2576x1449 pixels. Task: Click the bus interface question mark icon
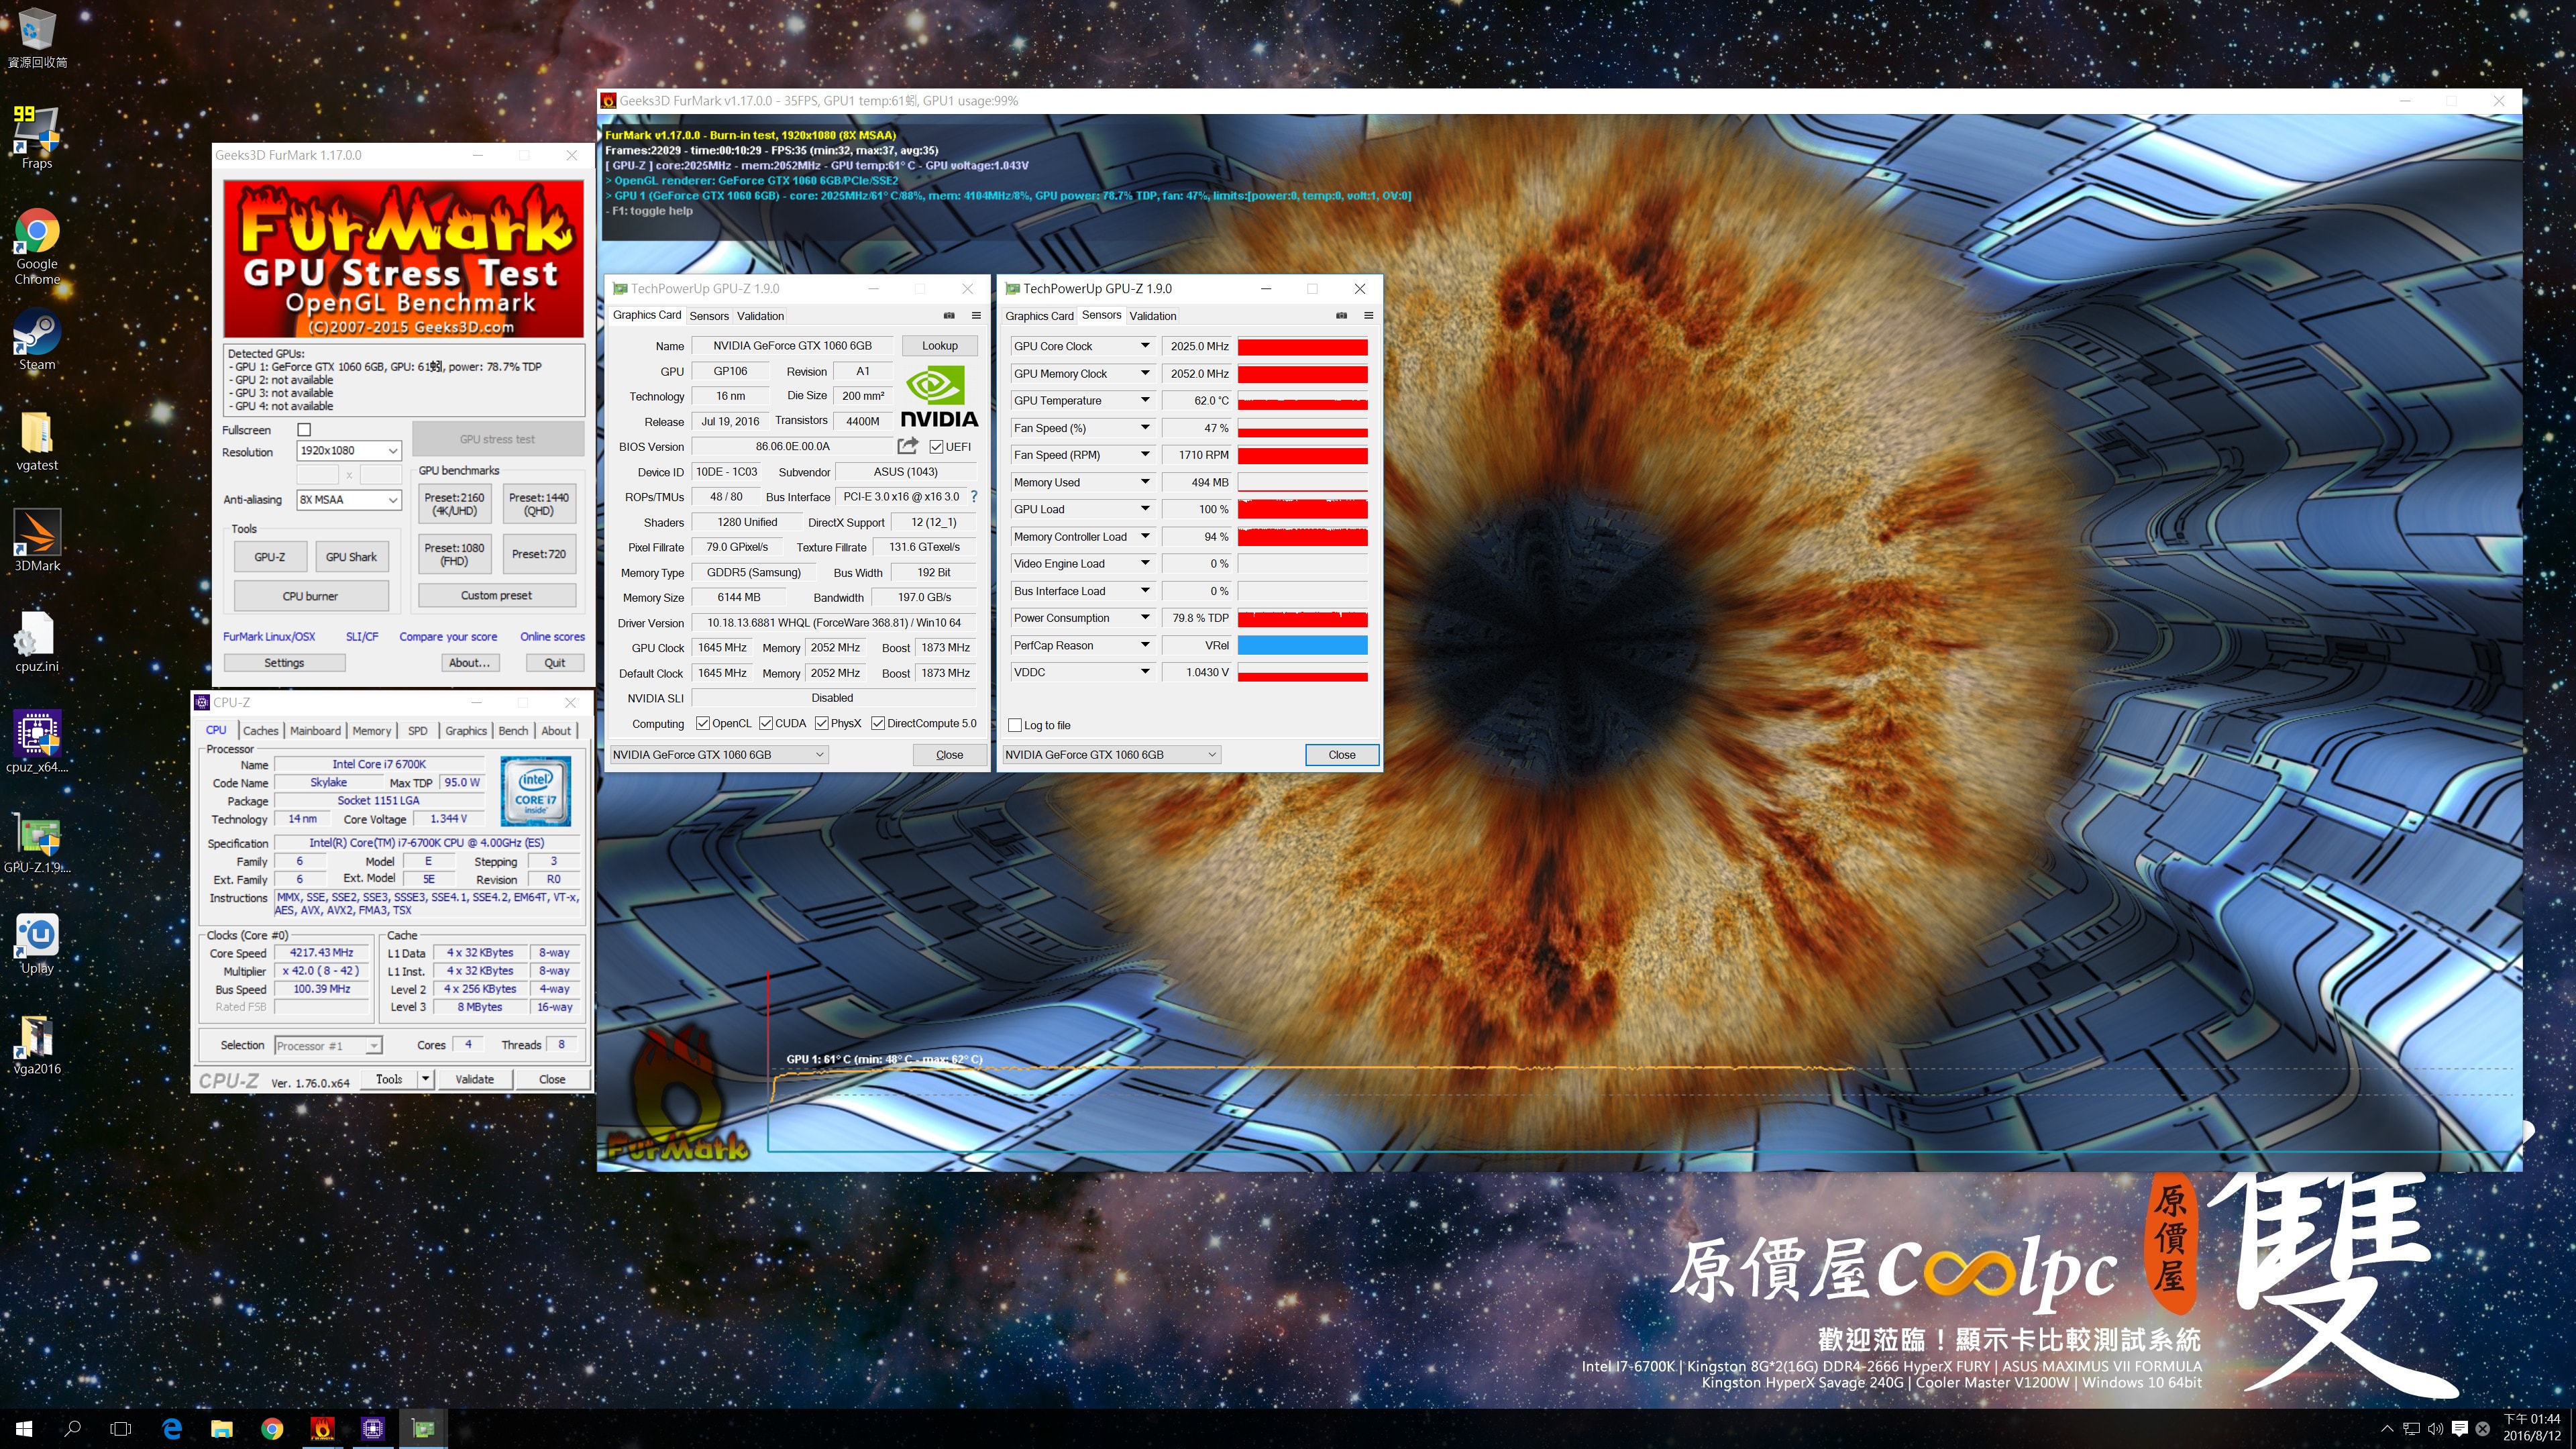[974, 496]
